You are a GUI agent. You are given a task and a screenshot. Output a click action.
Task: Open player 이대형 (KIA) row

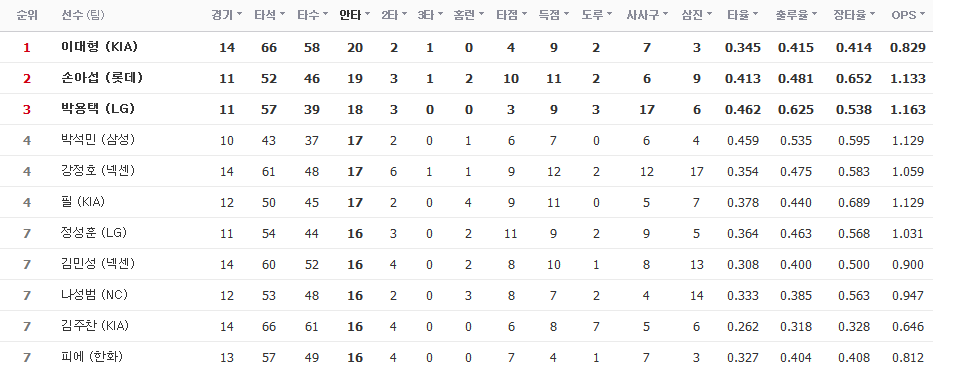point(466,47)
